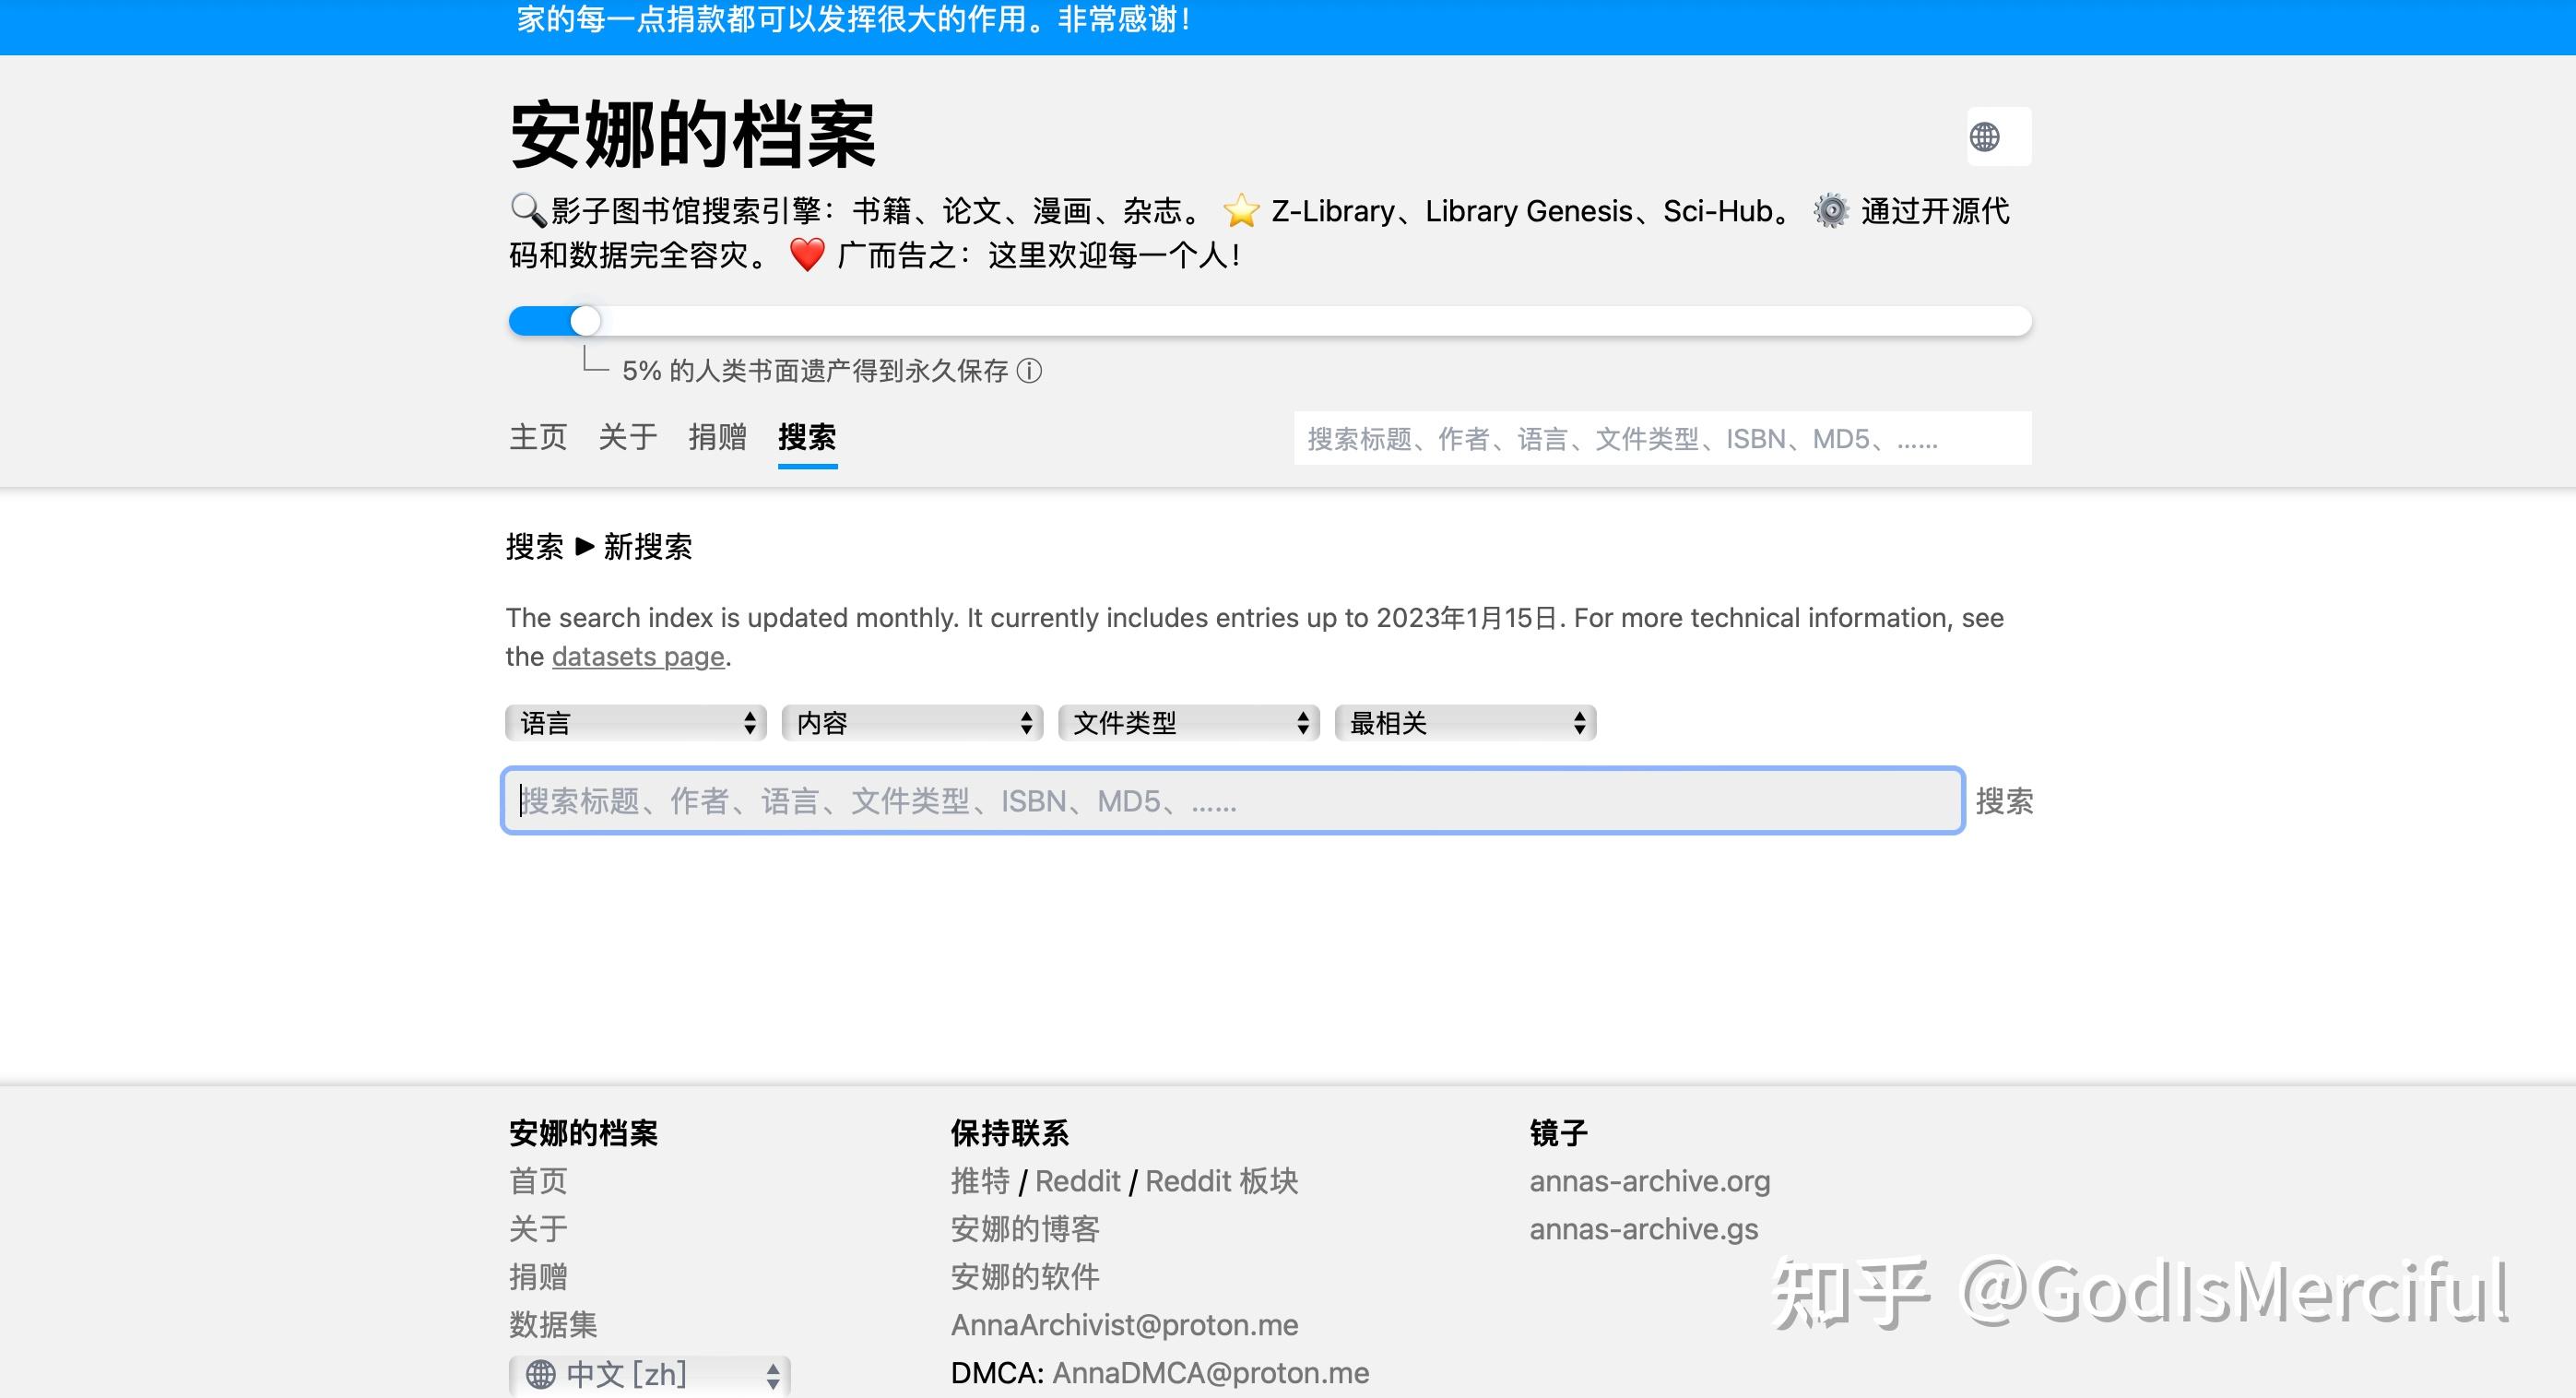Click the main search input field
The width and height of the screenshot is (2576, 1398).
1230,800
